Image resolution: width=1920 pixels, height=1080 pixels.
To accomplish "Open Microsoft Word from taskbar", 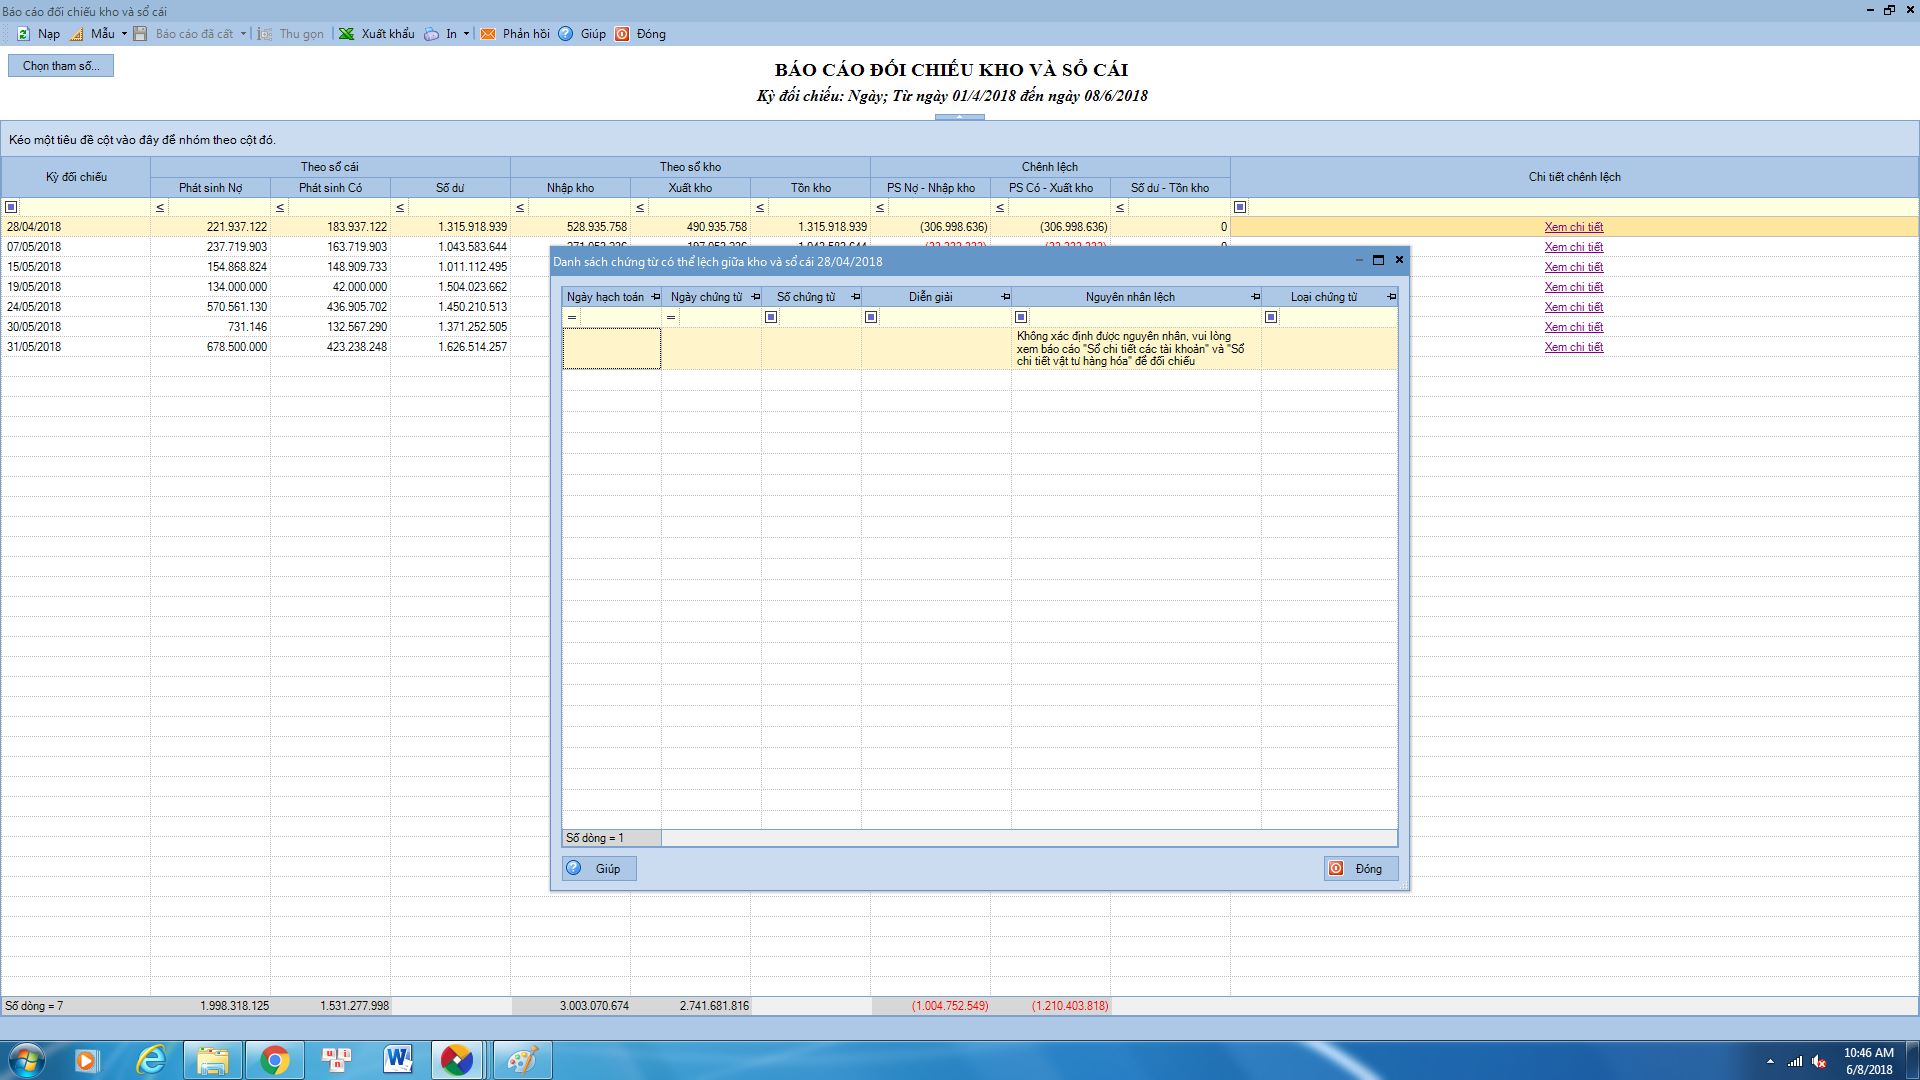I will coord(397,1060).
